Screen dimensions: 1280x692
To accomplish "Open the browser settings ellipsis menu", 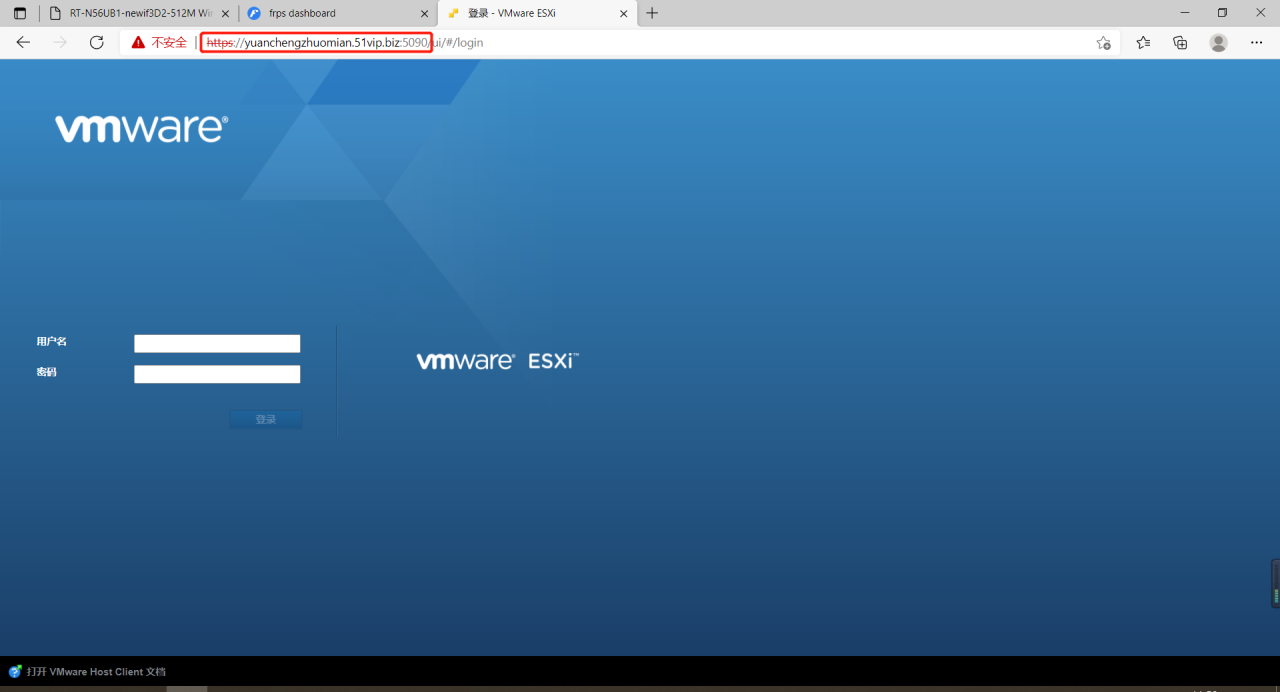I will pyautogui.click(x=1257, y=43).
